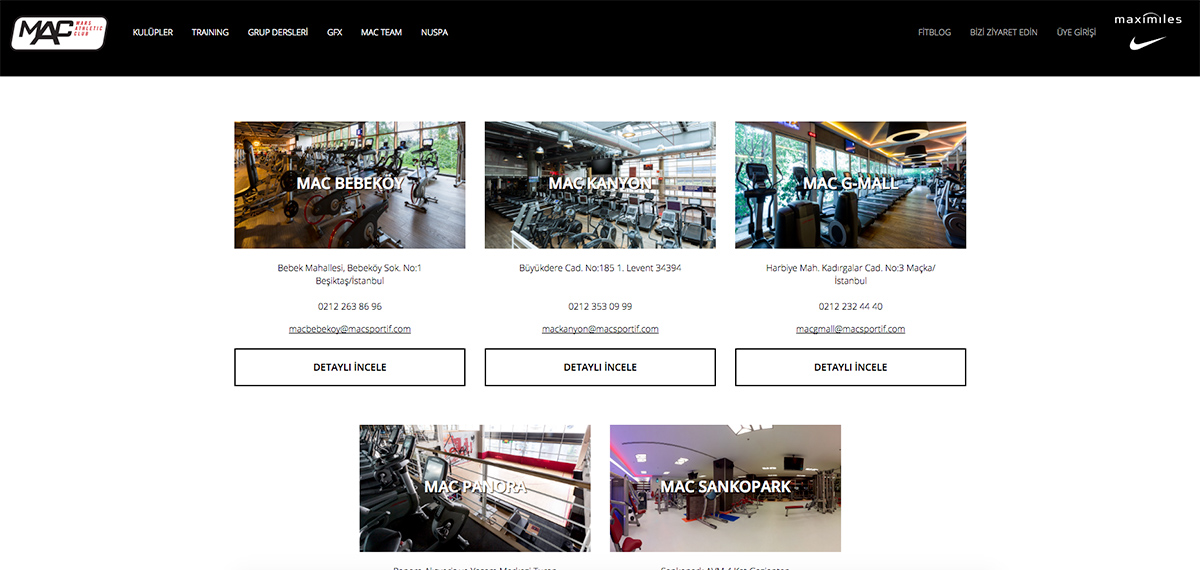Email macgmall@macsportif.com link
This screenshot has height=570, width=1200.
click(x=851, y=329)
